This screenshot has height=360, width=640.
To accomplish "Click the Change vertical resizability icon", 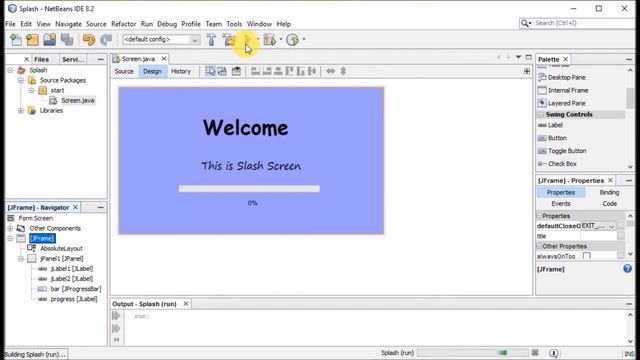I will click(x=343, y=71).
